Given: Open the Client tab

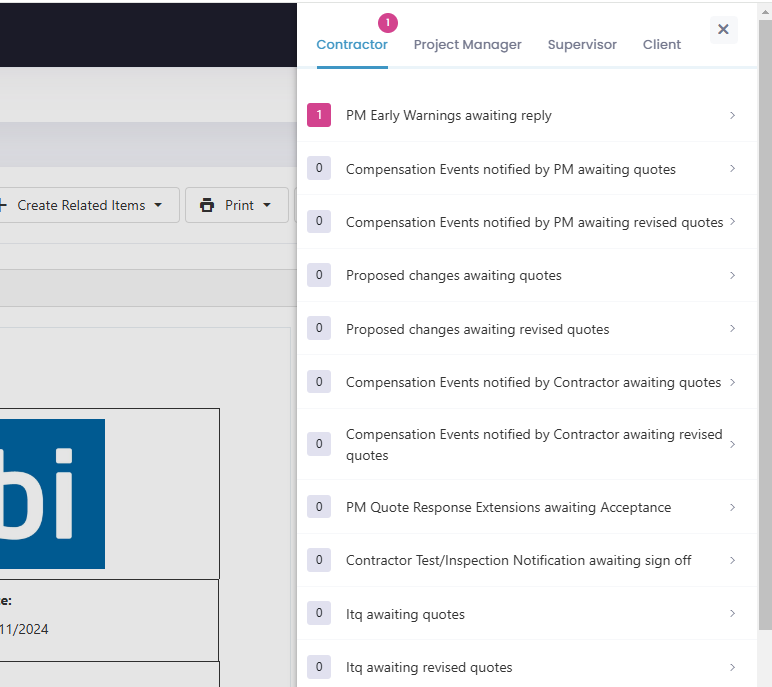Looking at the screenshot, I should pos(662,44).
